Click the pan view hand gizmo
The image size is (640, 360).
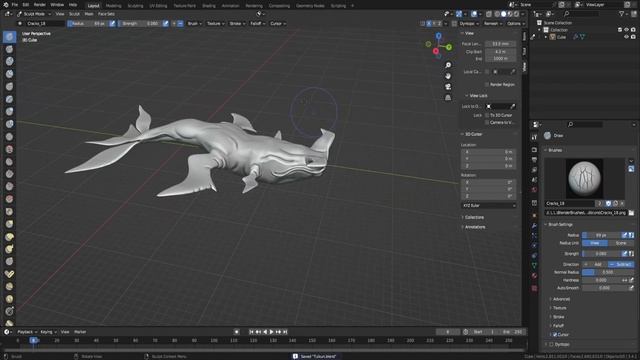pyautogui.click(x=448, y=76)
